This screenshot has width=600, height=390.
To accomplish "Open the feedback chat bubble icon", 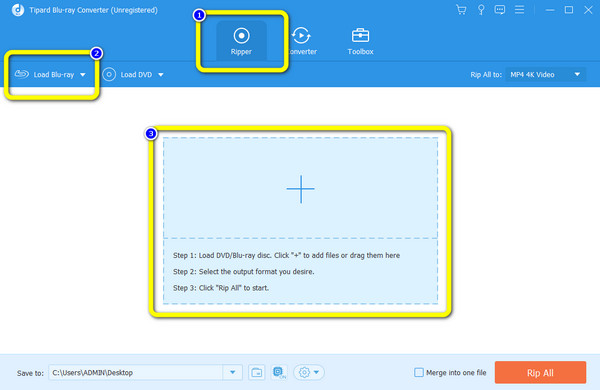I will click(x=500, y=10).
